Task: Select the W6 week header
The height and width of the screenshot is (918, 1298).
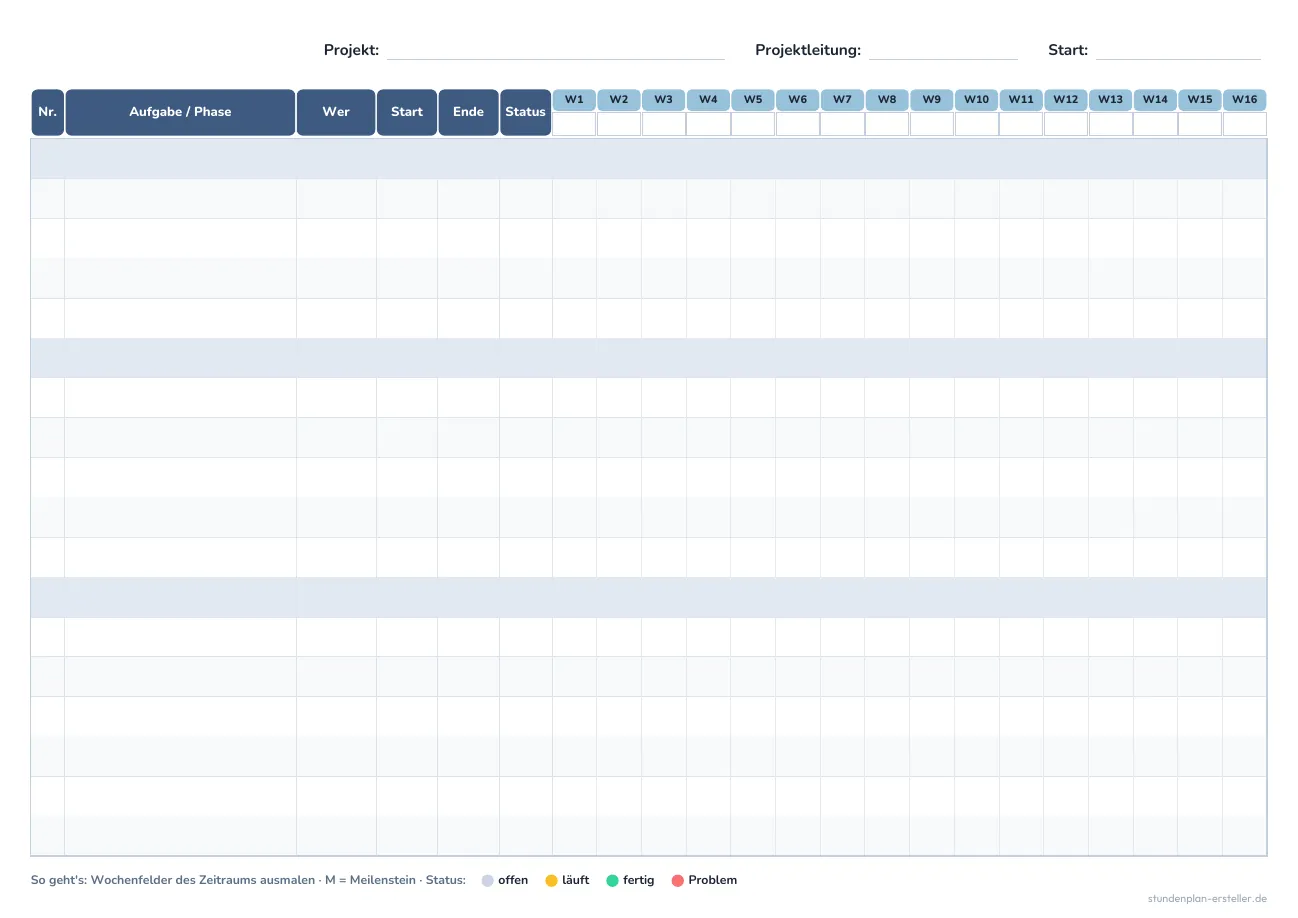Action: [798, 100]
